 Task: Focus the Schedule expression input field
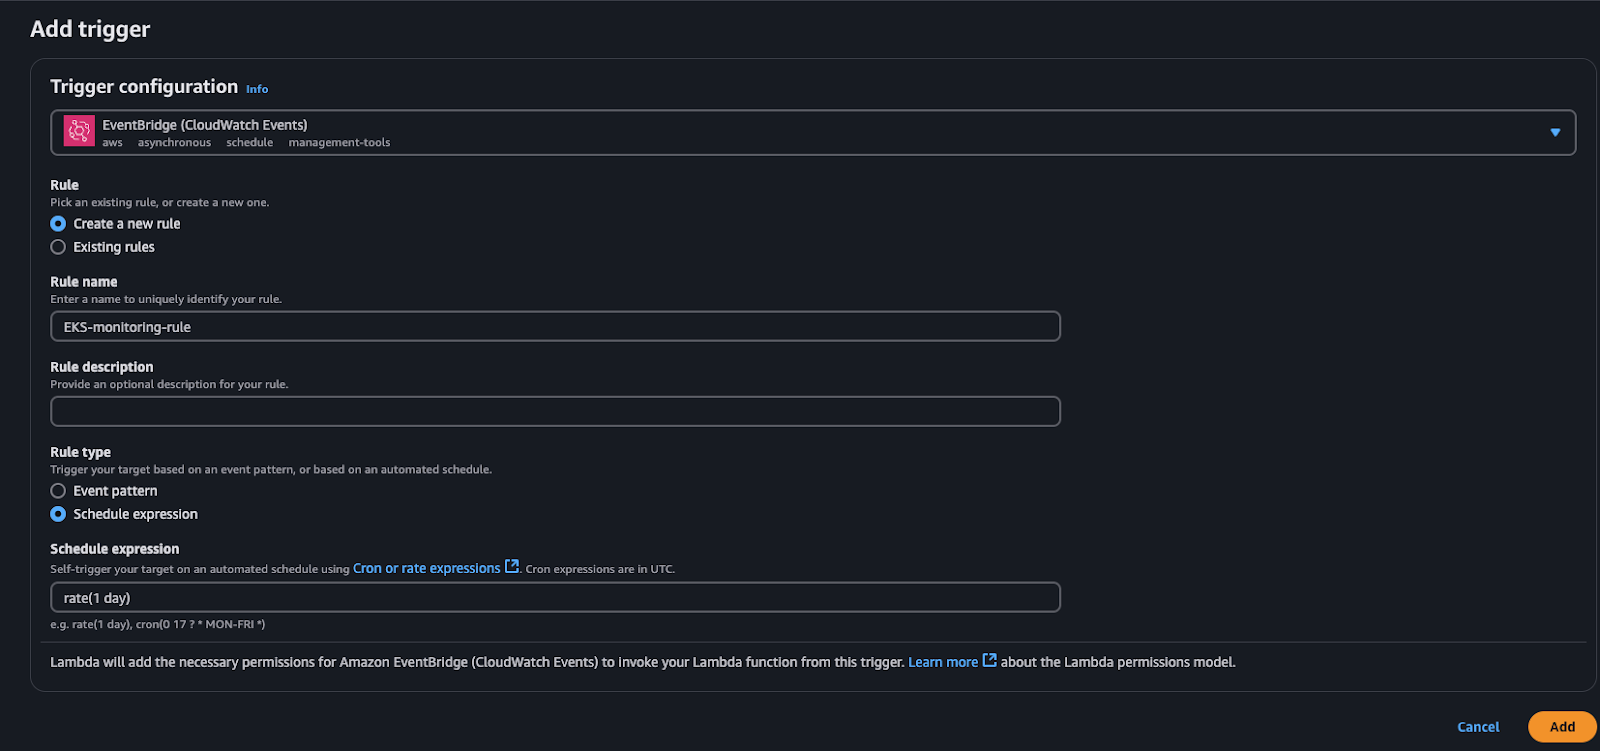point(555,597)
